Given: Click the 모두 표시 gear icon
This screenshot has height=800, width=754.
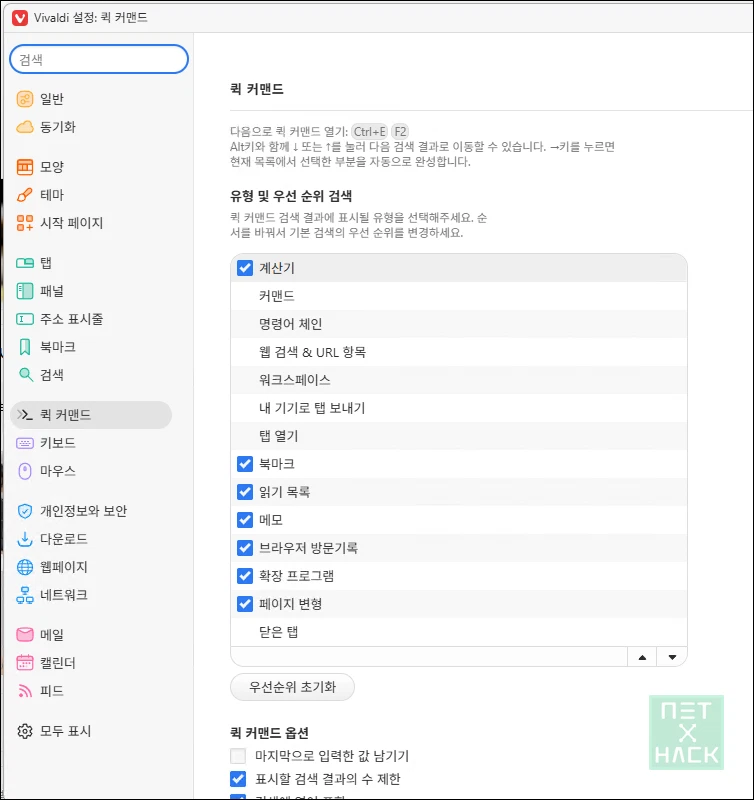Looking at the screenshot, I should point(24,731).
